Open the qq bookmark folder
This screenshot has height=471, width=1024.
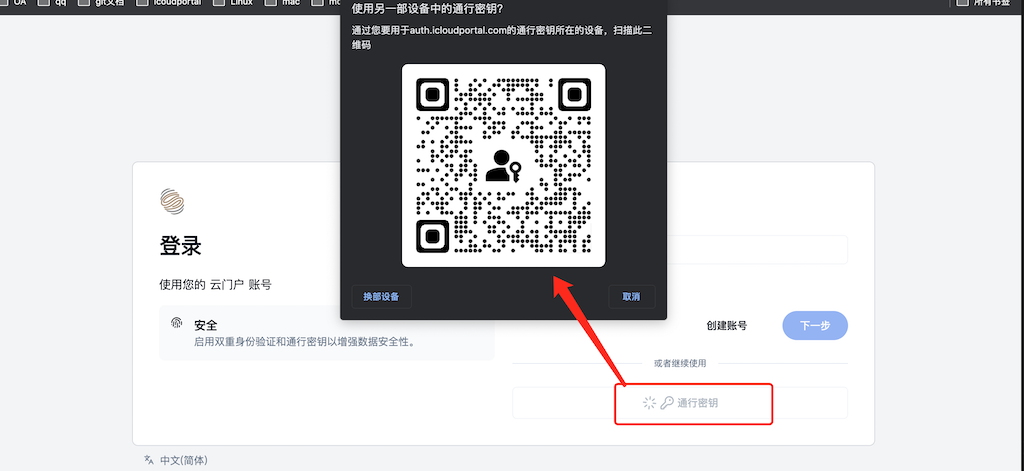tap(53, 3)
